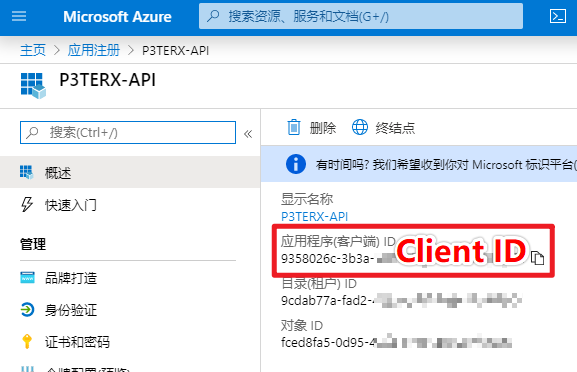Click the 品牌打造 www icon
This screenshot has width=577, height=372.
click(x=27, y=278)
